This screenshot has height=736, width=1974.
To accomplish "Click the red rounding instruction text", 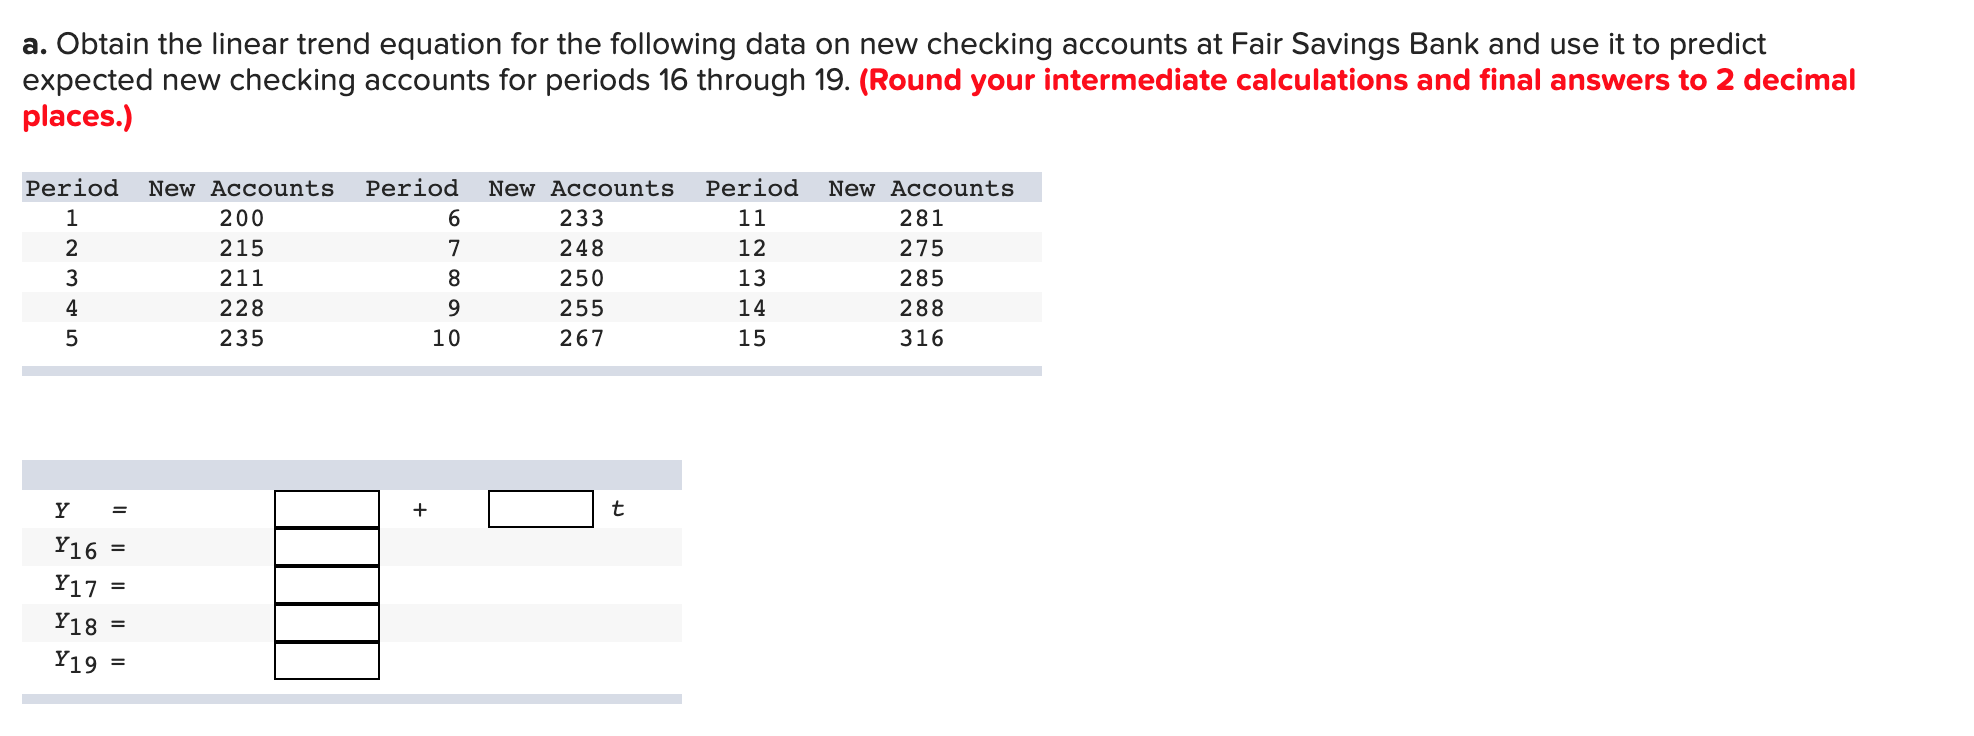I will pyautogui.click(x=939, y=98).
